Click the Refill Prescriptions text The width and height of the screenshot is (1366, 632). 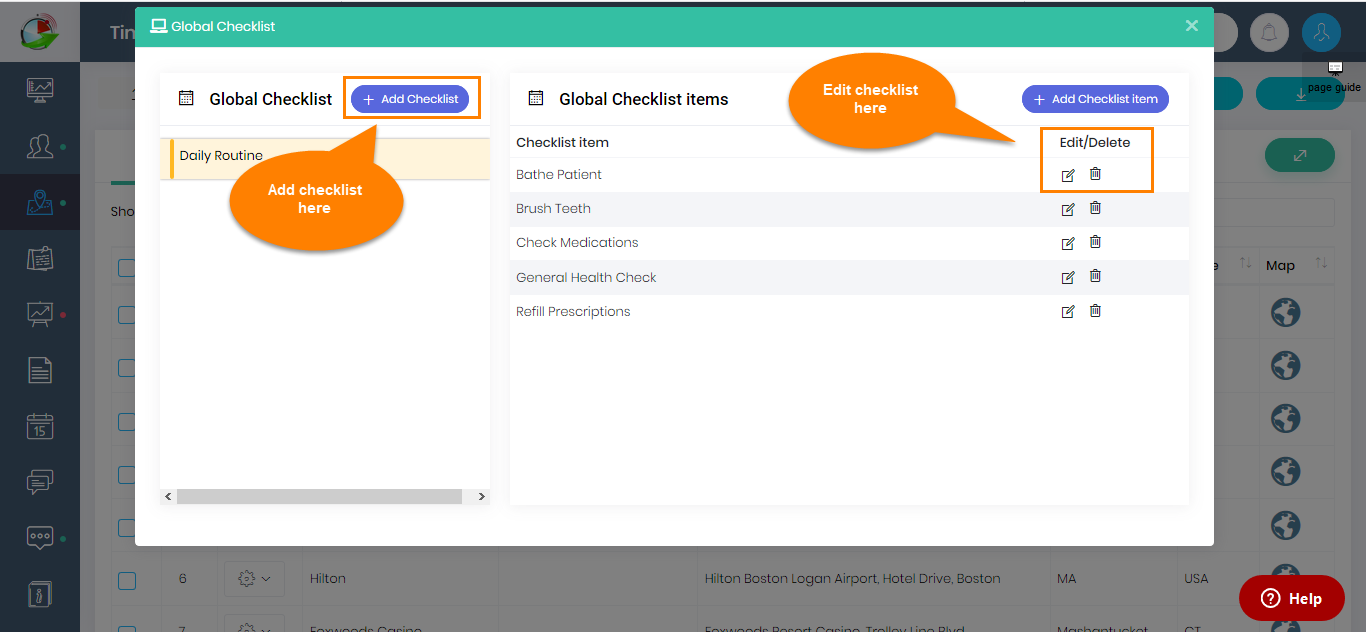(573, 312)
